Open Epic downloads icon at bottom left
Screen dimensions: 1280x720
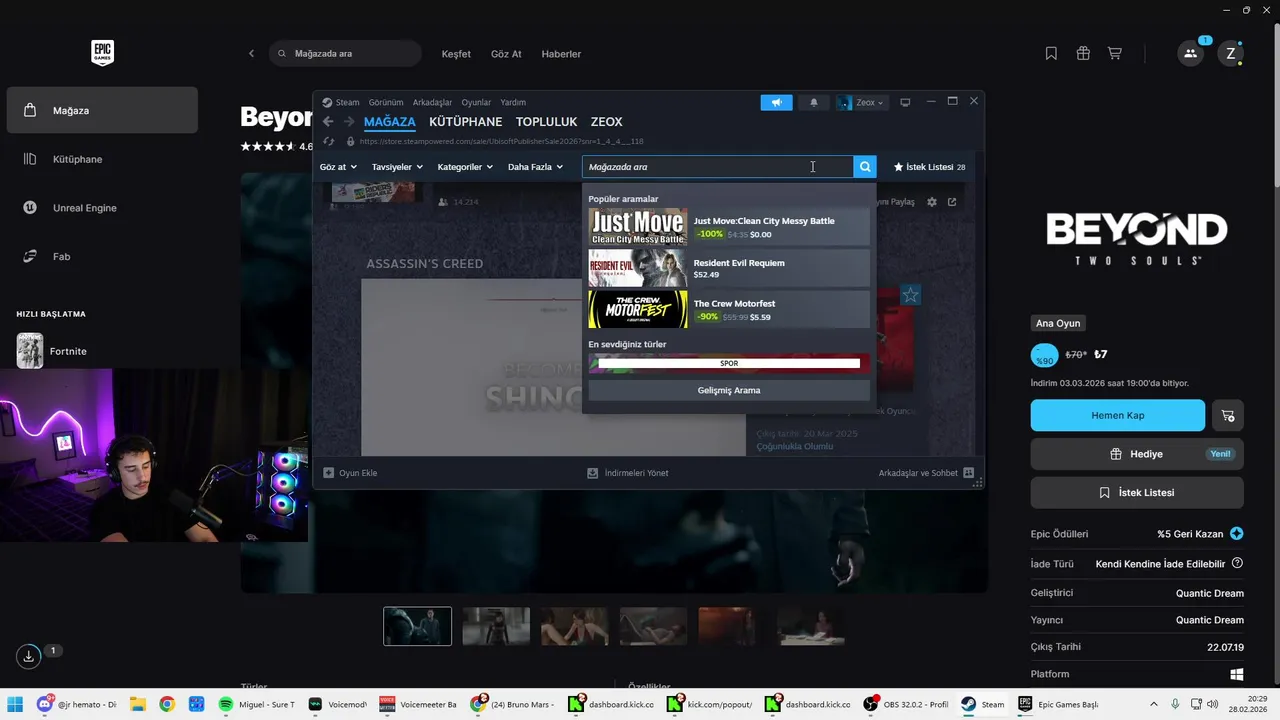[x=29, y=656]
